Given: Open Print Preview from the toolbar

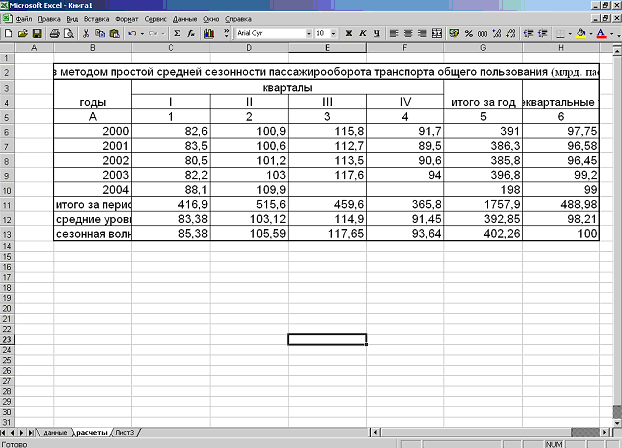Looking at the screenshot, I should (68, 33).
